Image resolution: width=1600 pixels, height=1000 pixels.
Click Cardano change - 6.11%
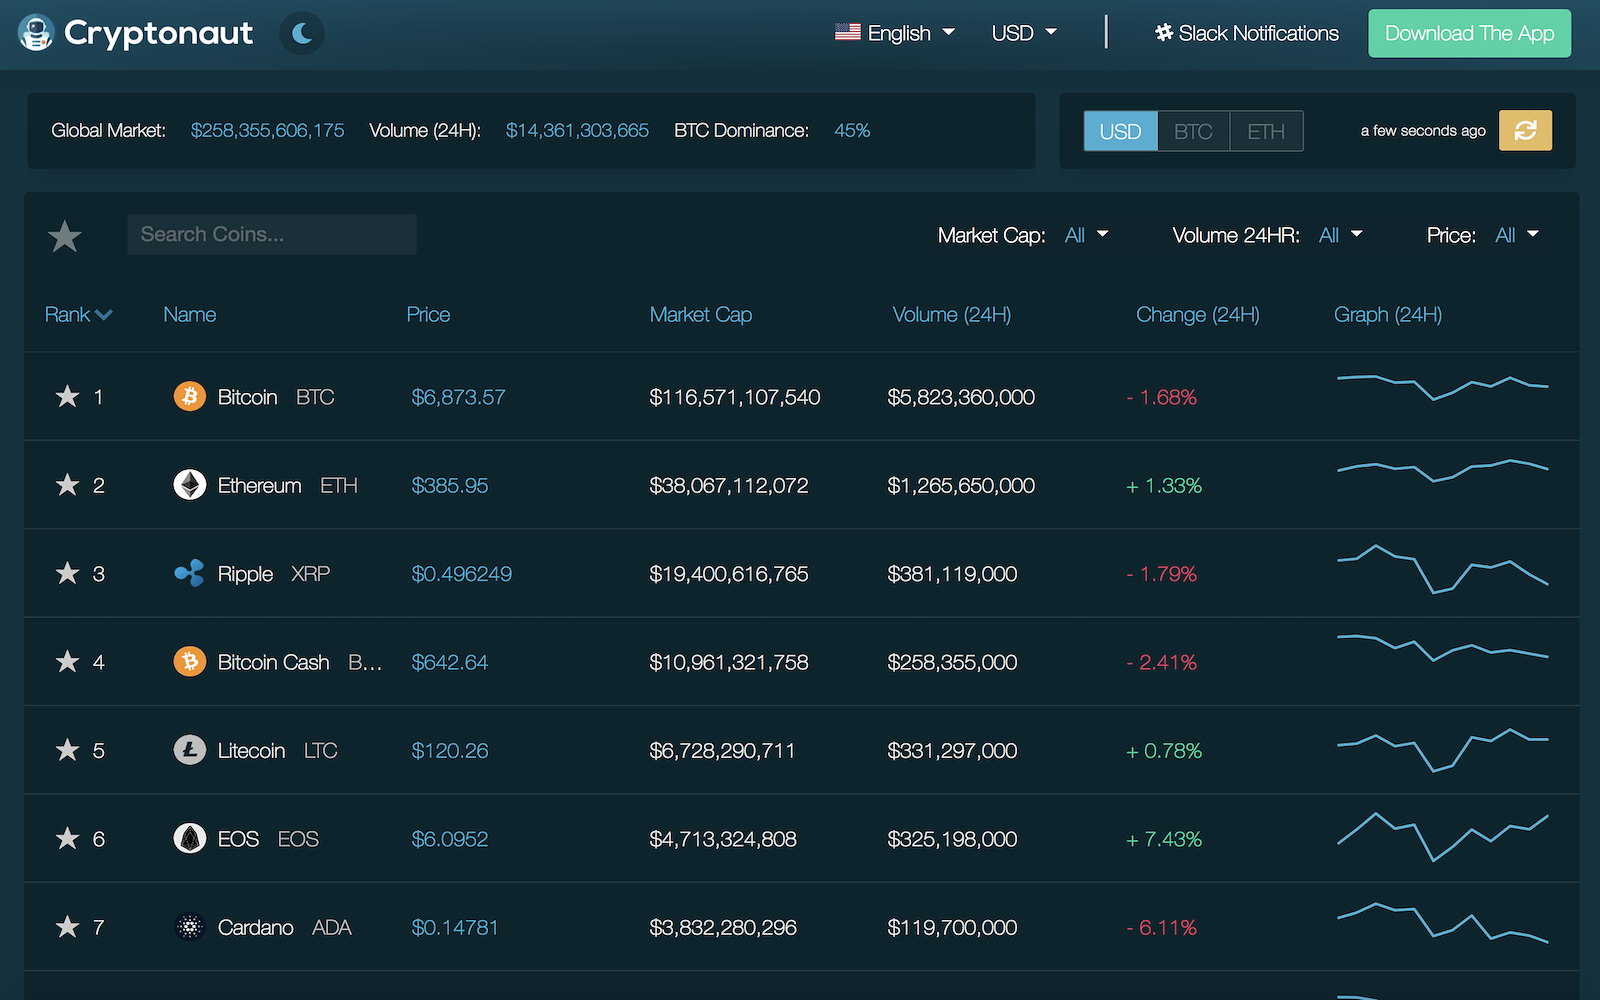coord(1161,927)
